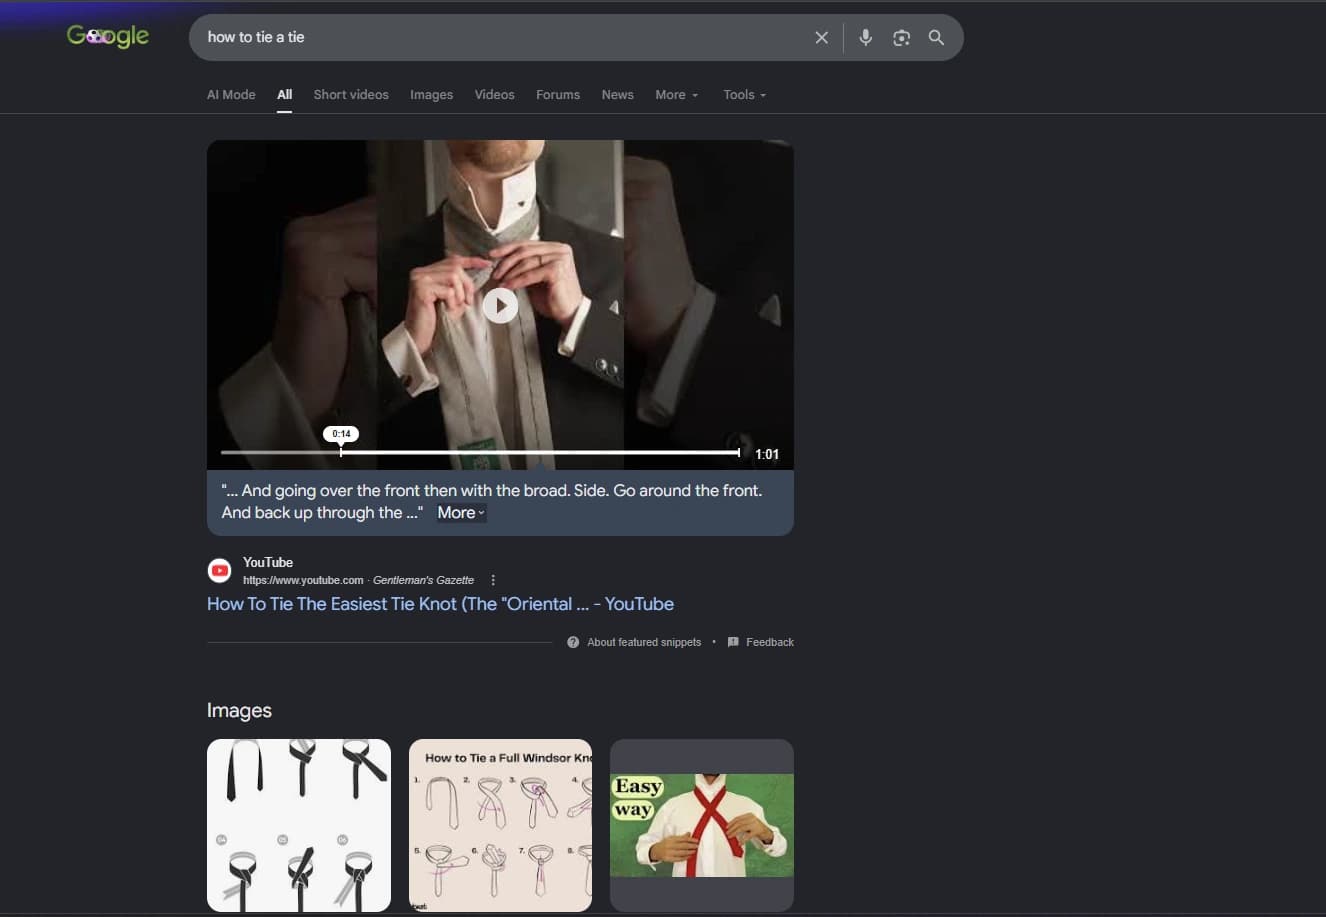Click the 1:01 video duration label
Screen dimensions: 1326x917
click(x=767, y=454)
